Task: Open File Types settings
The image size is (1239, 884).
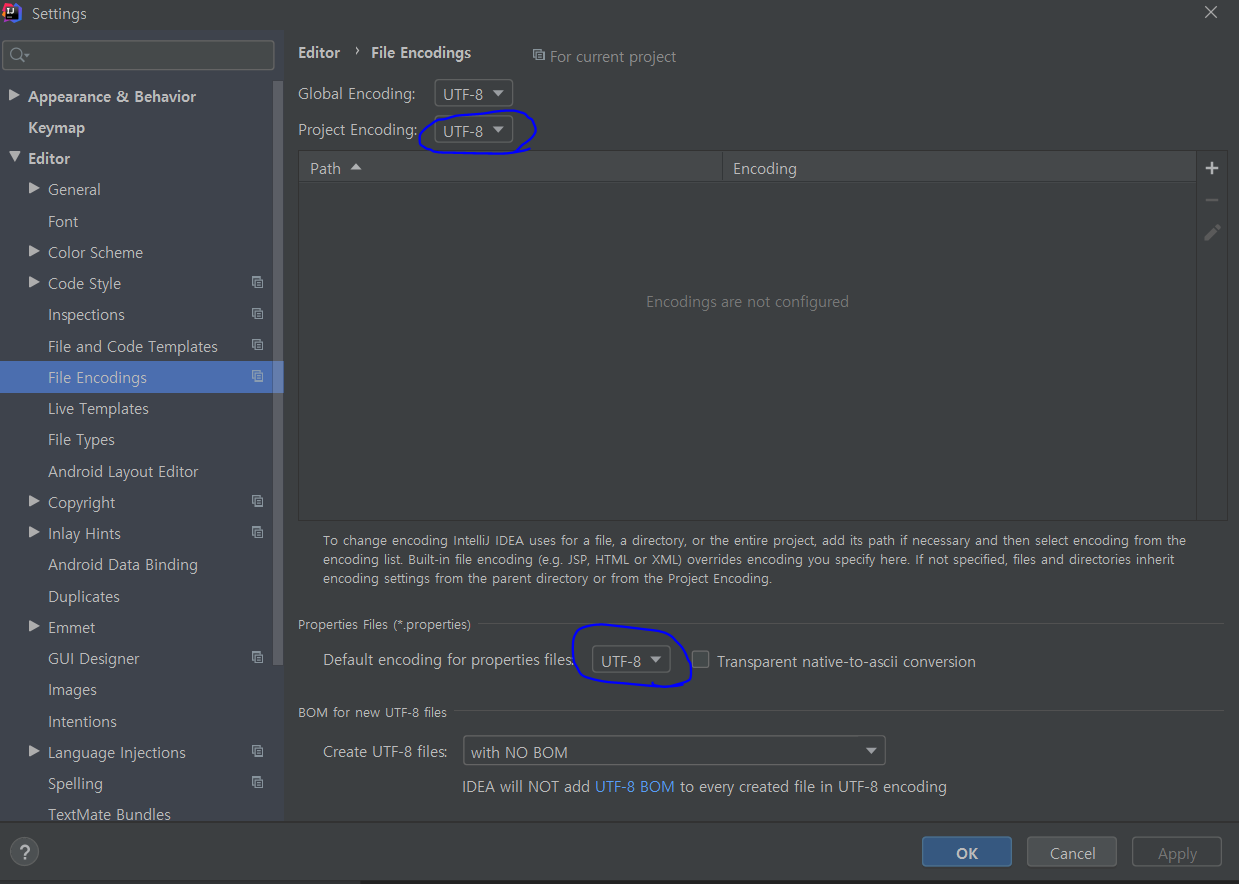Action: click(x=81, y=439)
